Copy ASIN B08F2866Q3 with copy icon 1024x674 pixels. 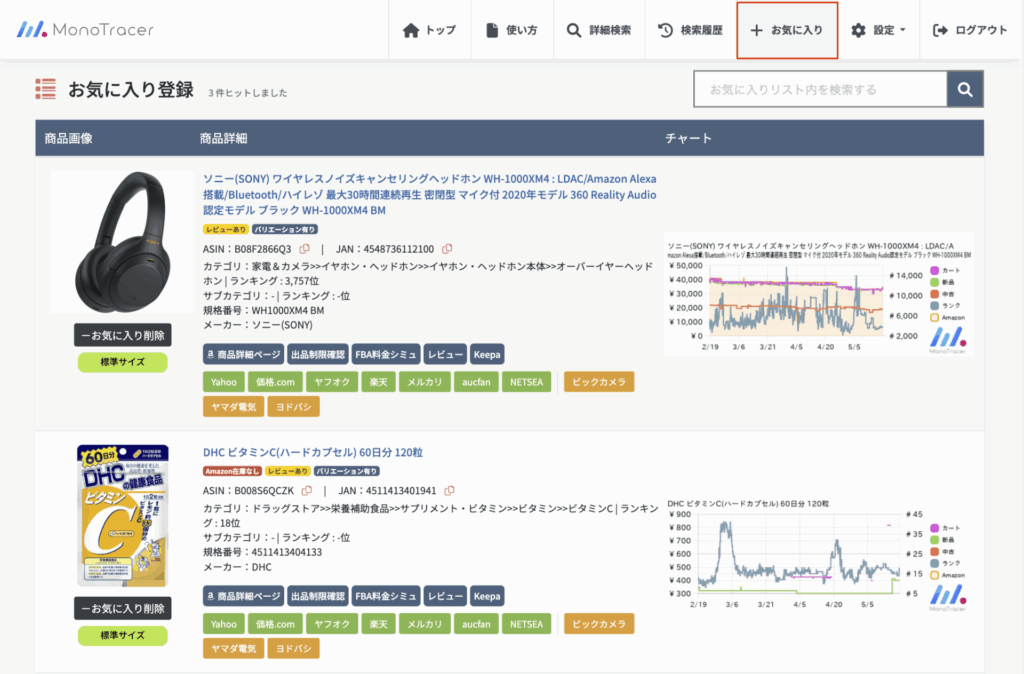[304, 249]
